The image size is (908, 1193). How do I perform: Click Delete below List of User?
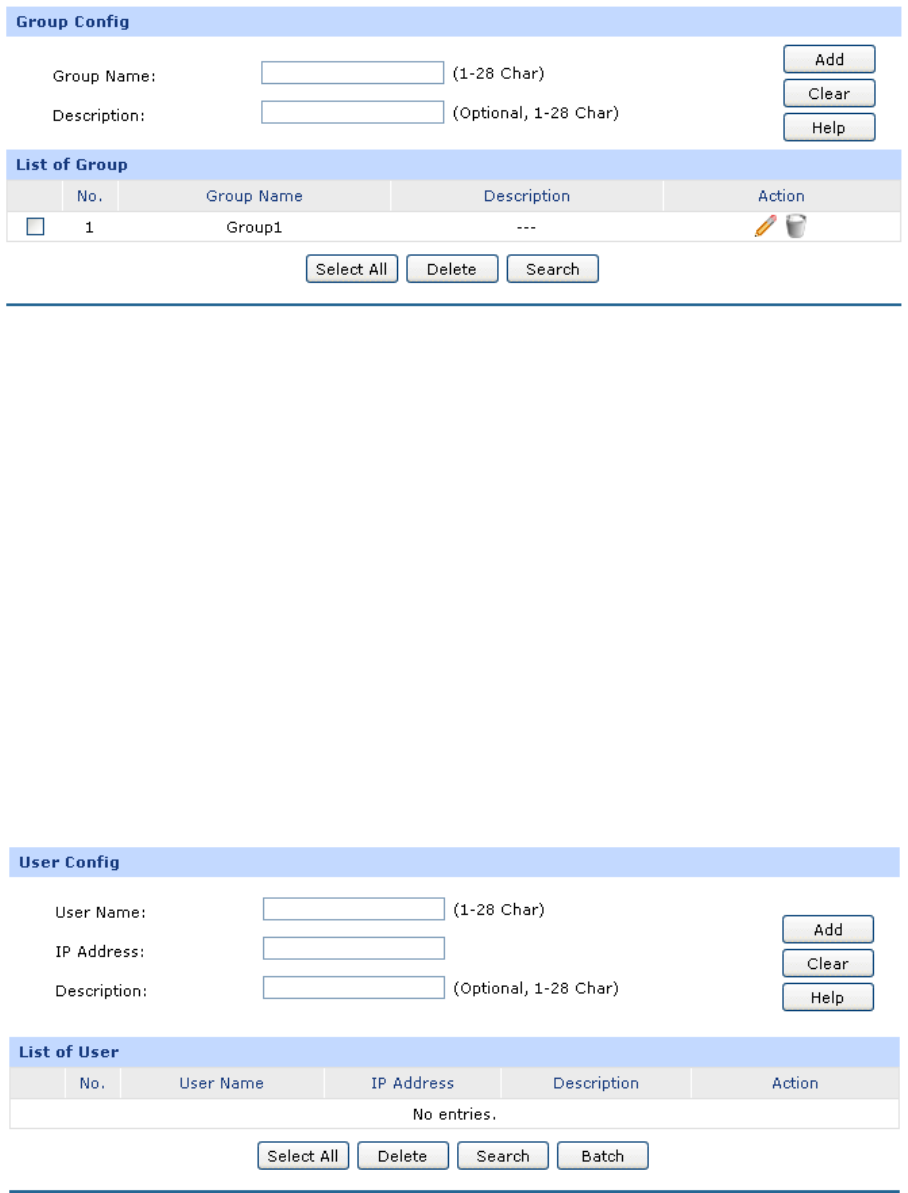coord(403,1156)
